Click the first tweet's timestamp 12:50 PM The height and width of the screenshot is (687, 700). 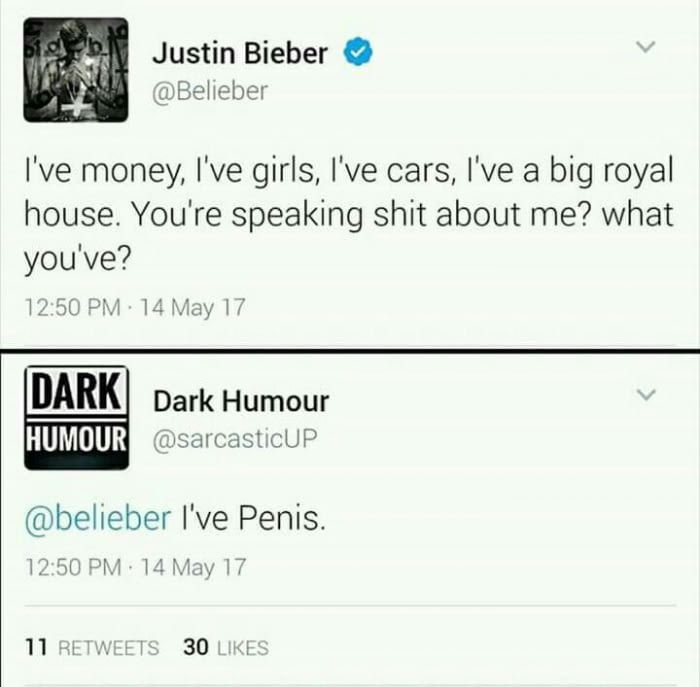73,308
